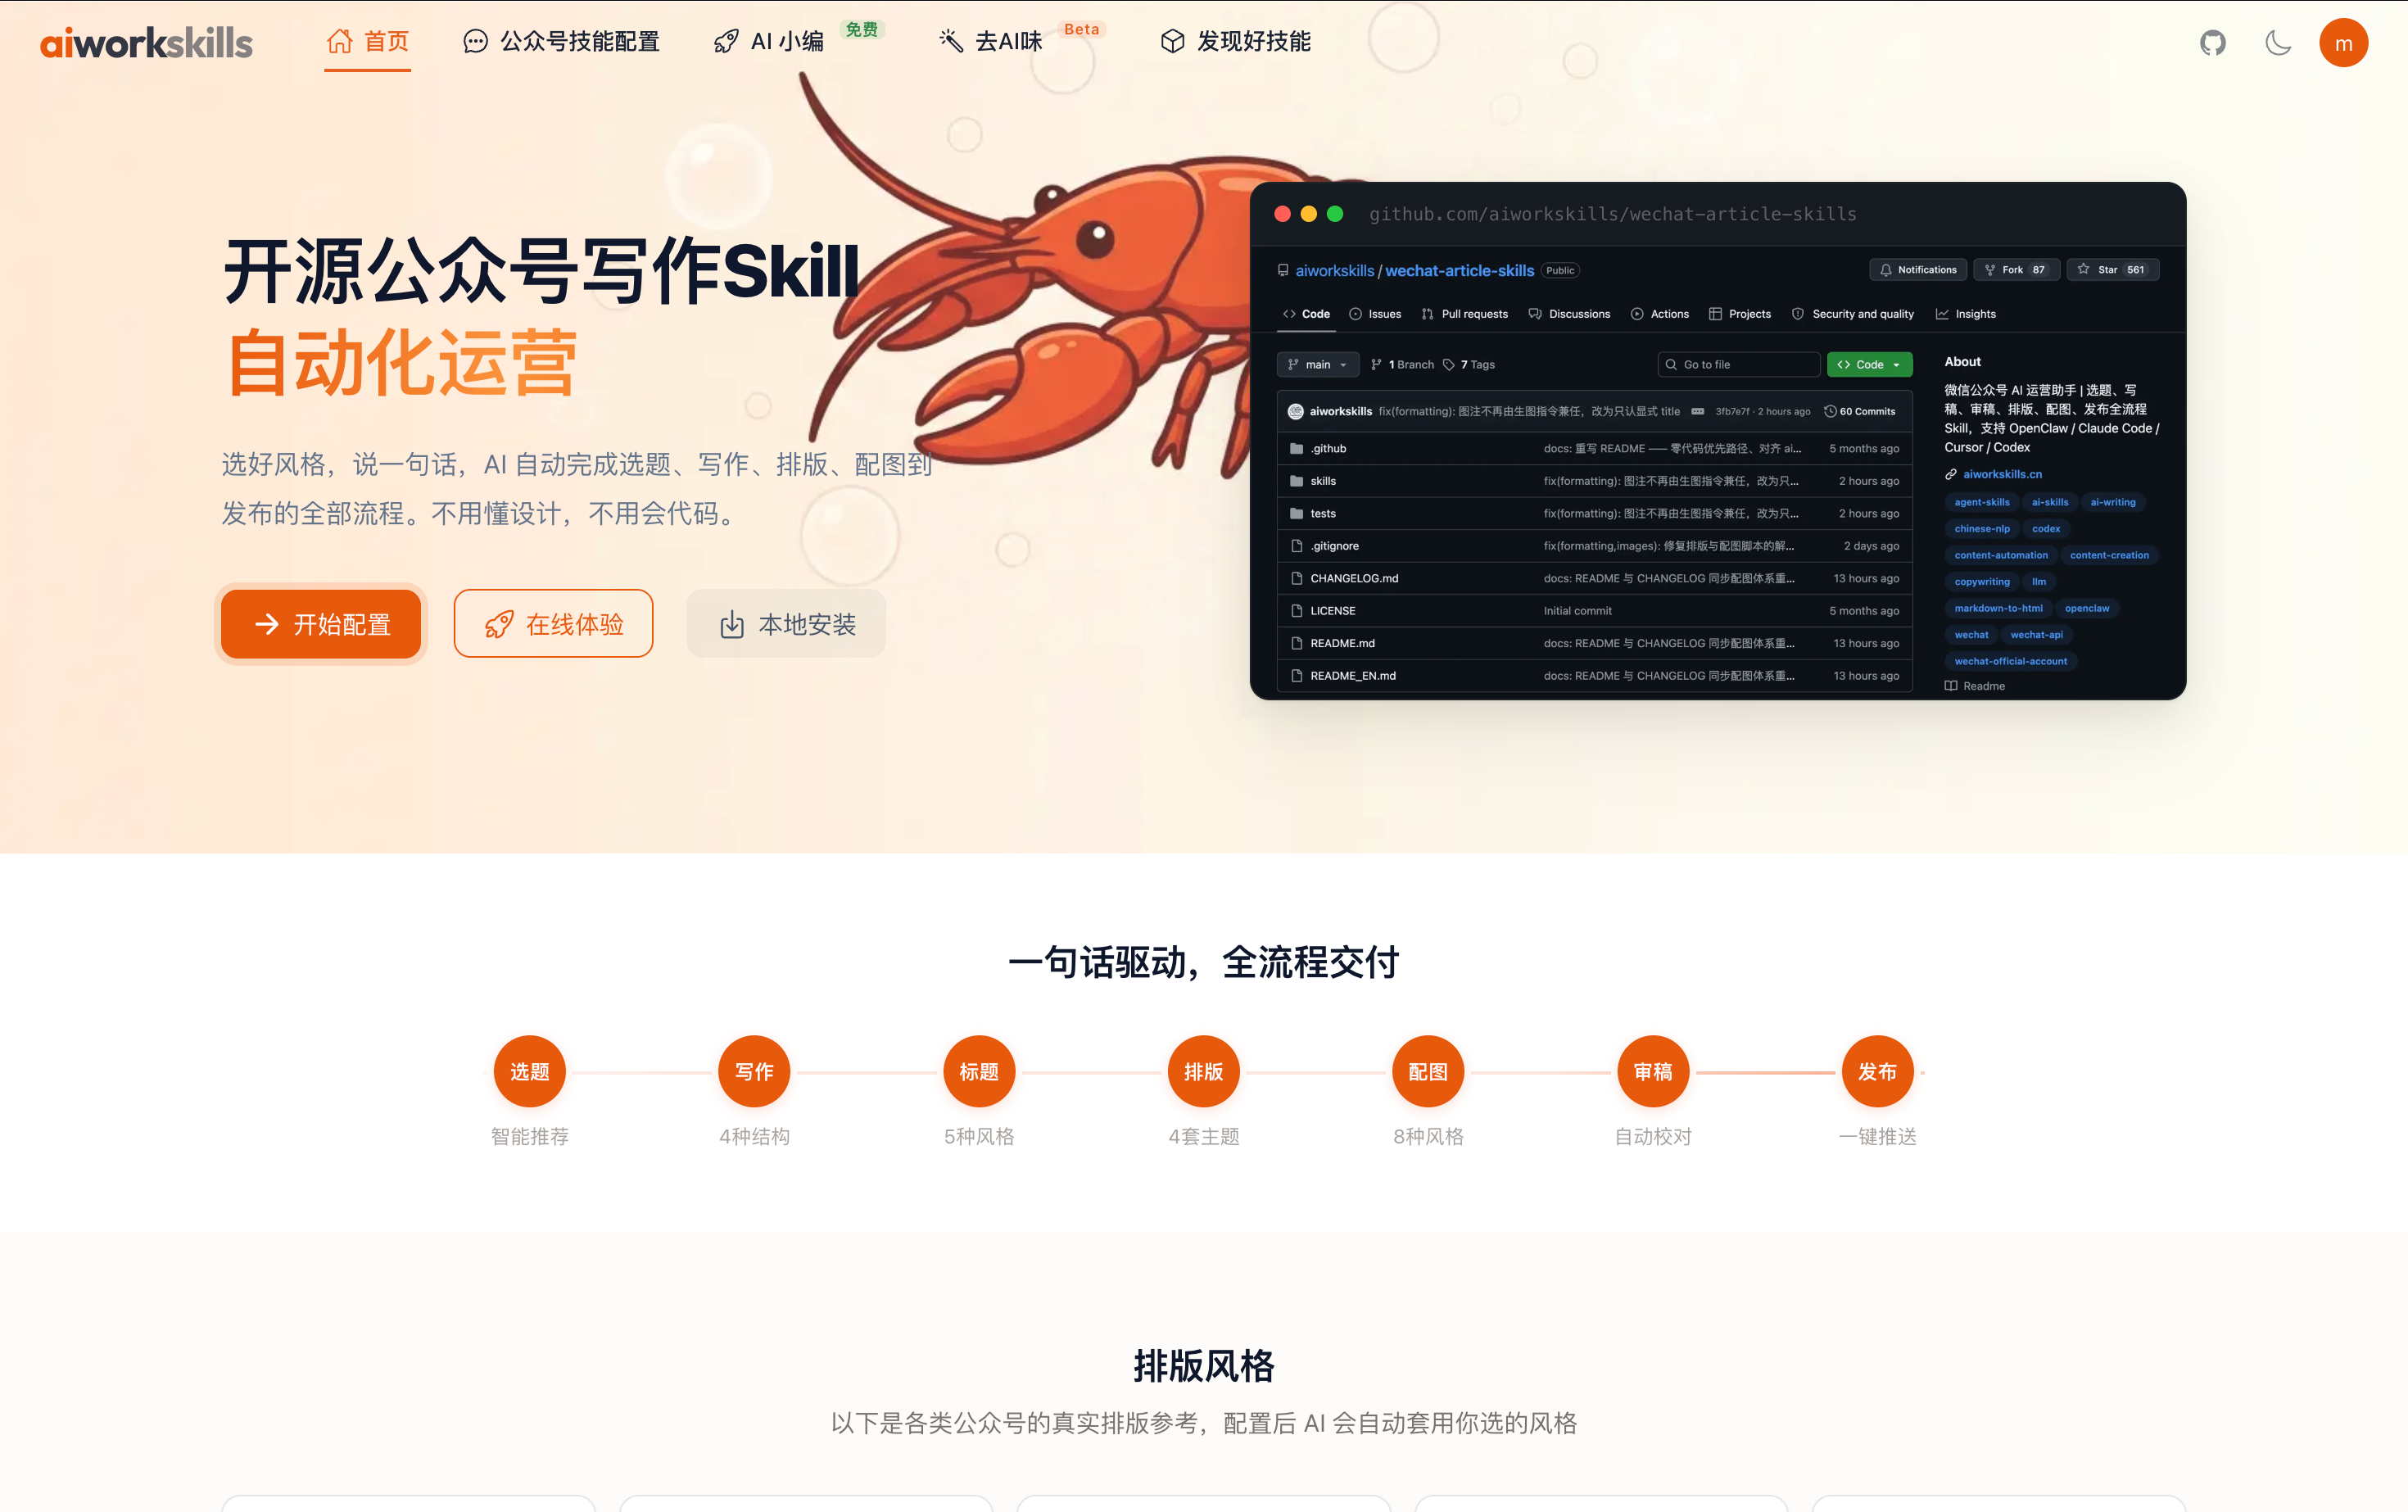Click the '4种结构' label
Screen dimensions: 2408x1512
(754, 1136)
